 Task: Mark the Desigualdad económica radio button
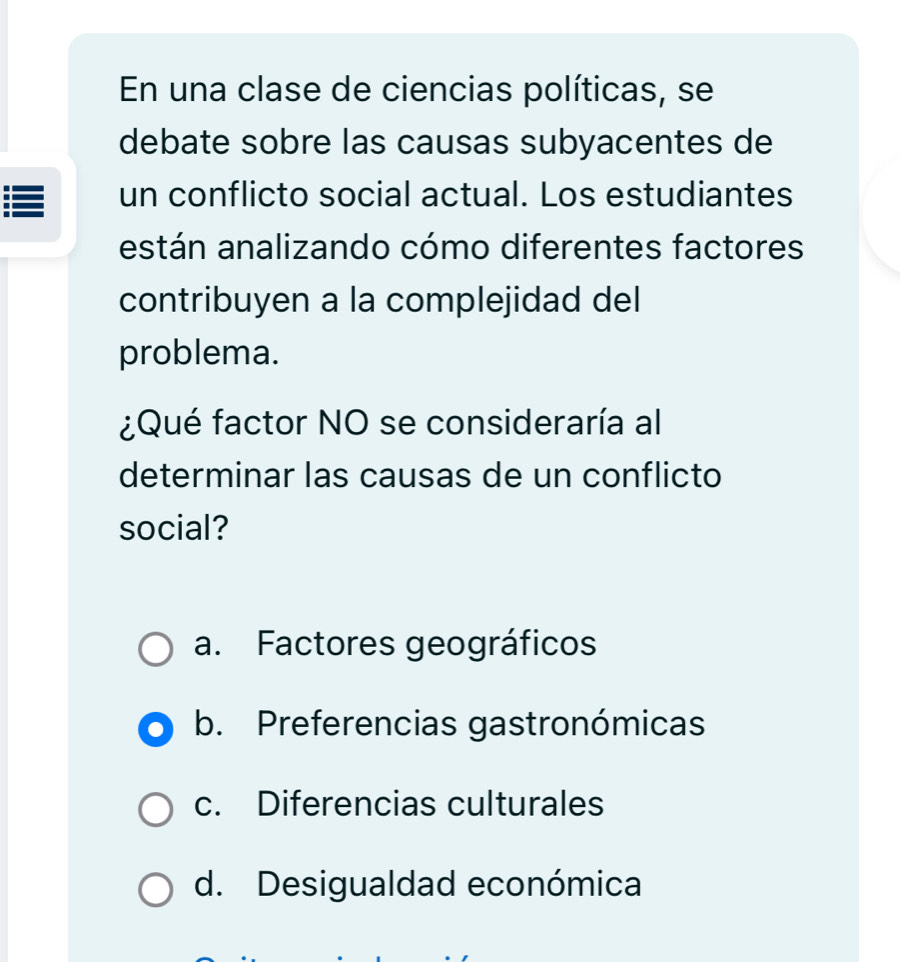pos(155,888)
